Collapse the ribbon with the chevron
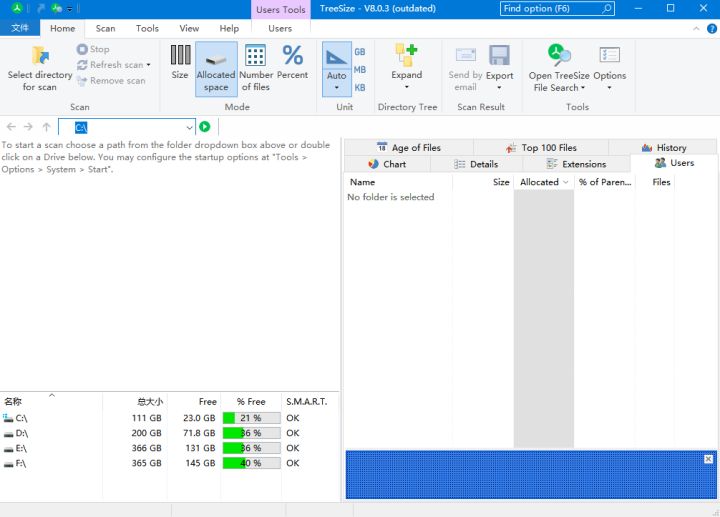 [696, 28]
